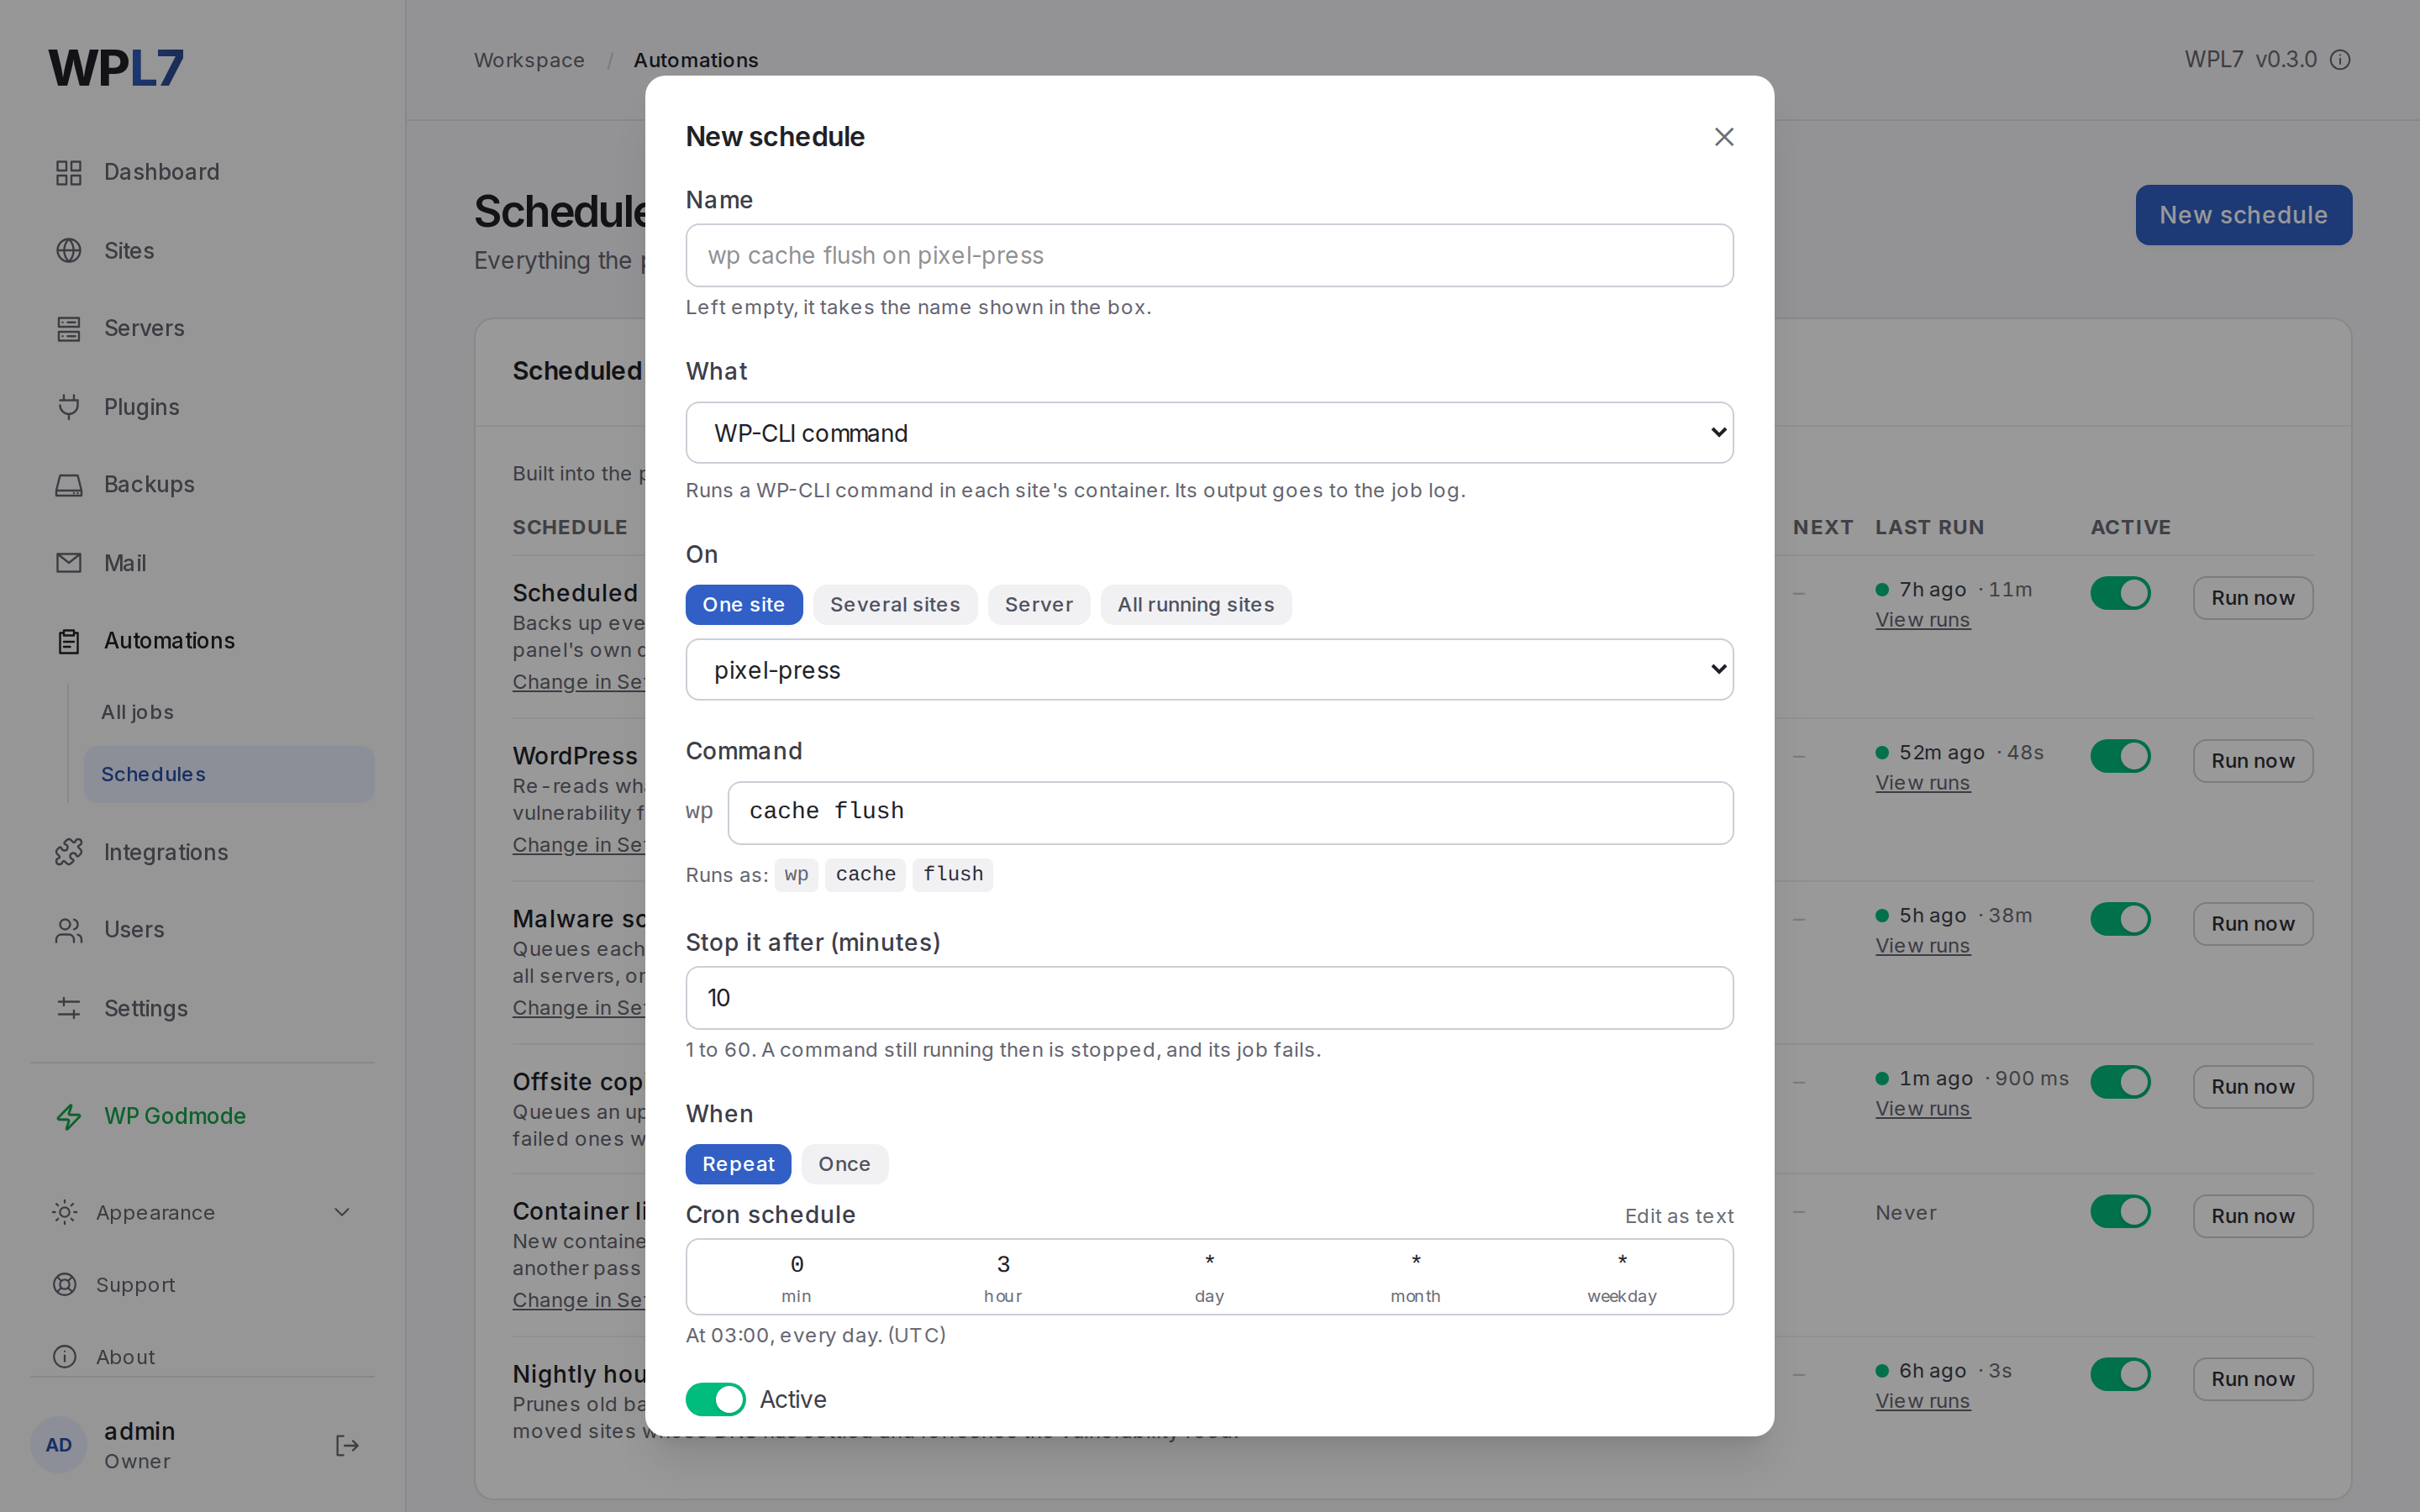Click the Stop it after minutes field

tap(1209, 998)
